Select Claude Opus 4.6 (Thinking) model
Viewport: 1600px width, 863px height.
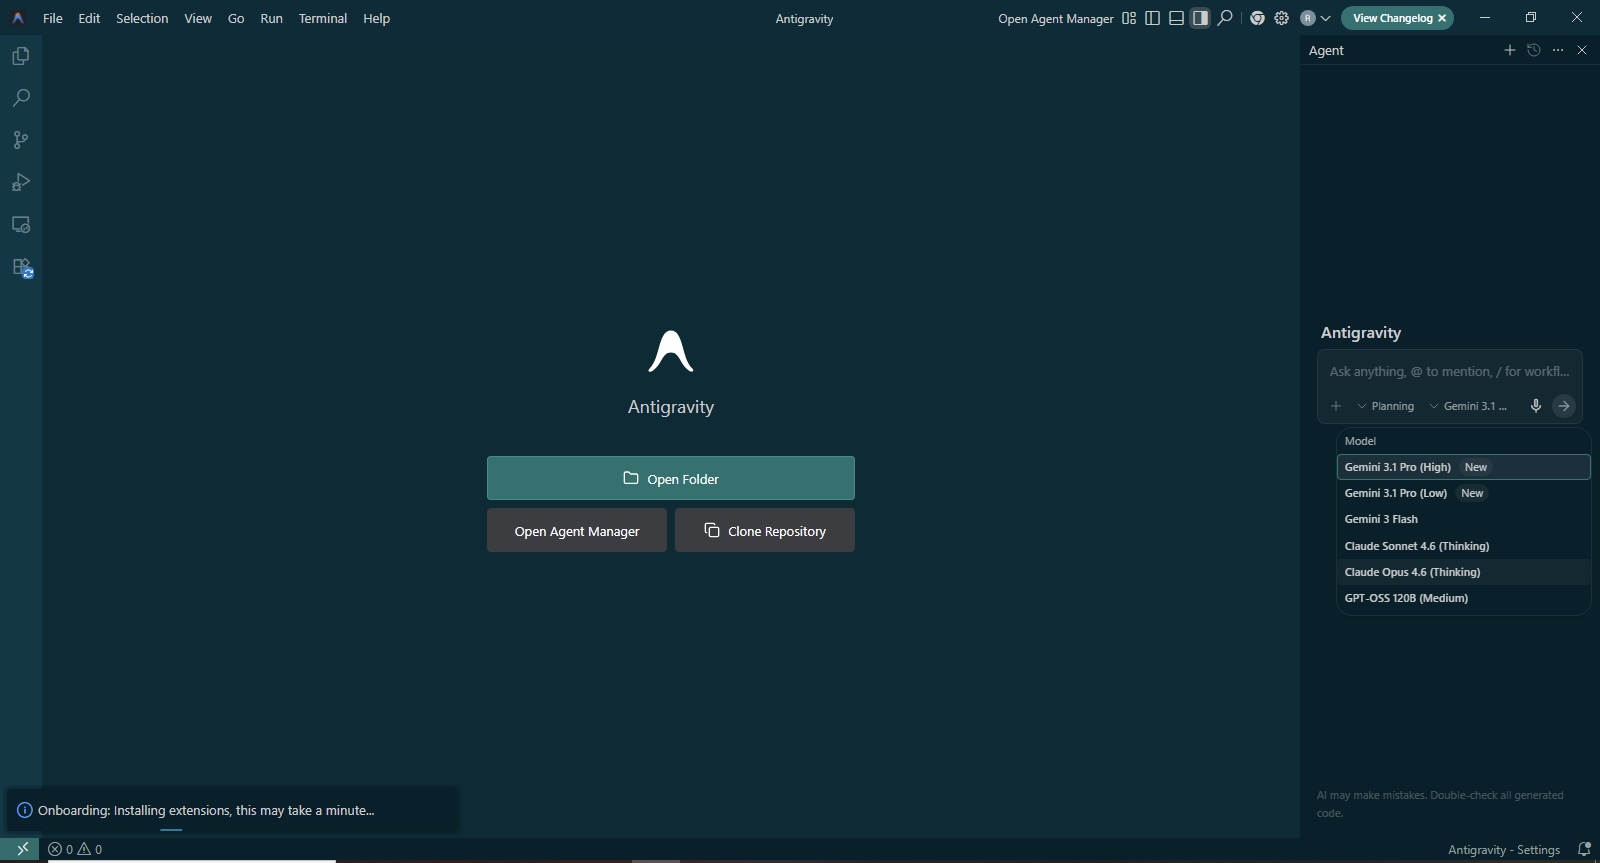coord(1412,572)
